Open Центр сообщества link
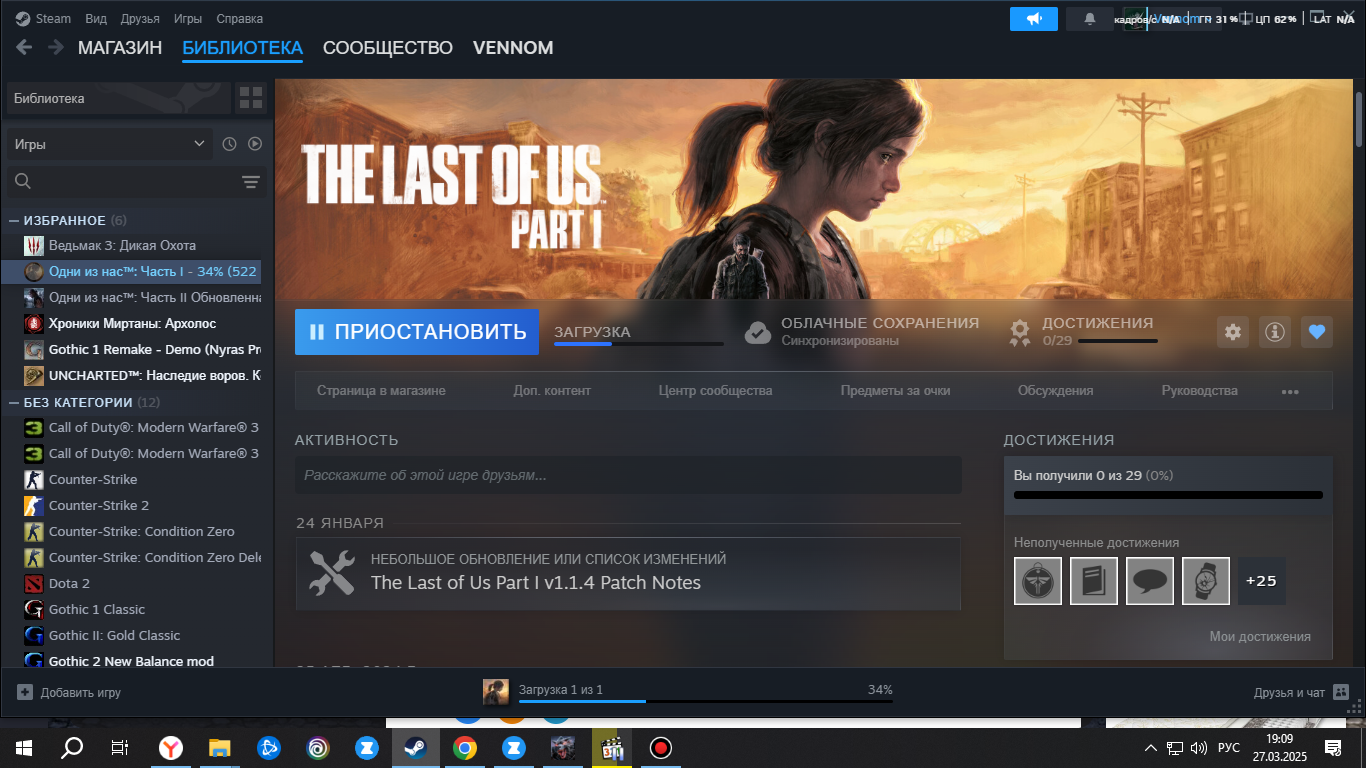This screenshot has width=1366, height=768. click(716, 391)
